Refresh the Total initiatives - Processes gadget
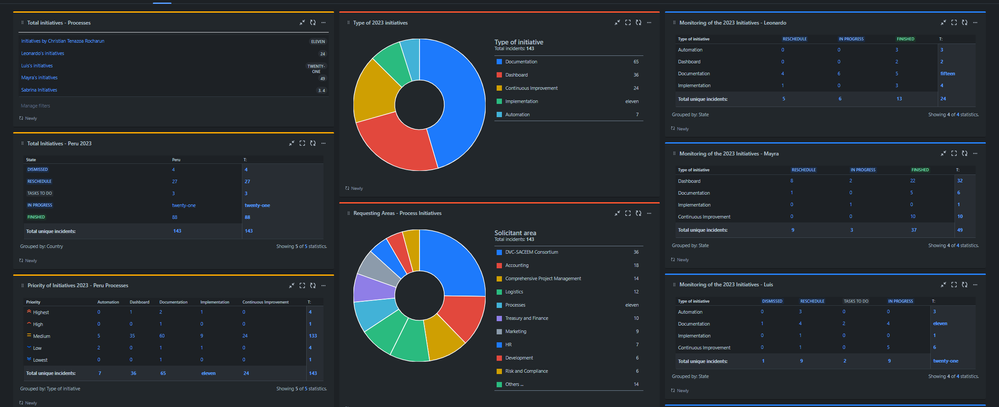 tap(313, 22)
